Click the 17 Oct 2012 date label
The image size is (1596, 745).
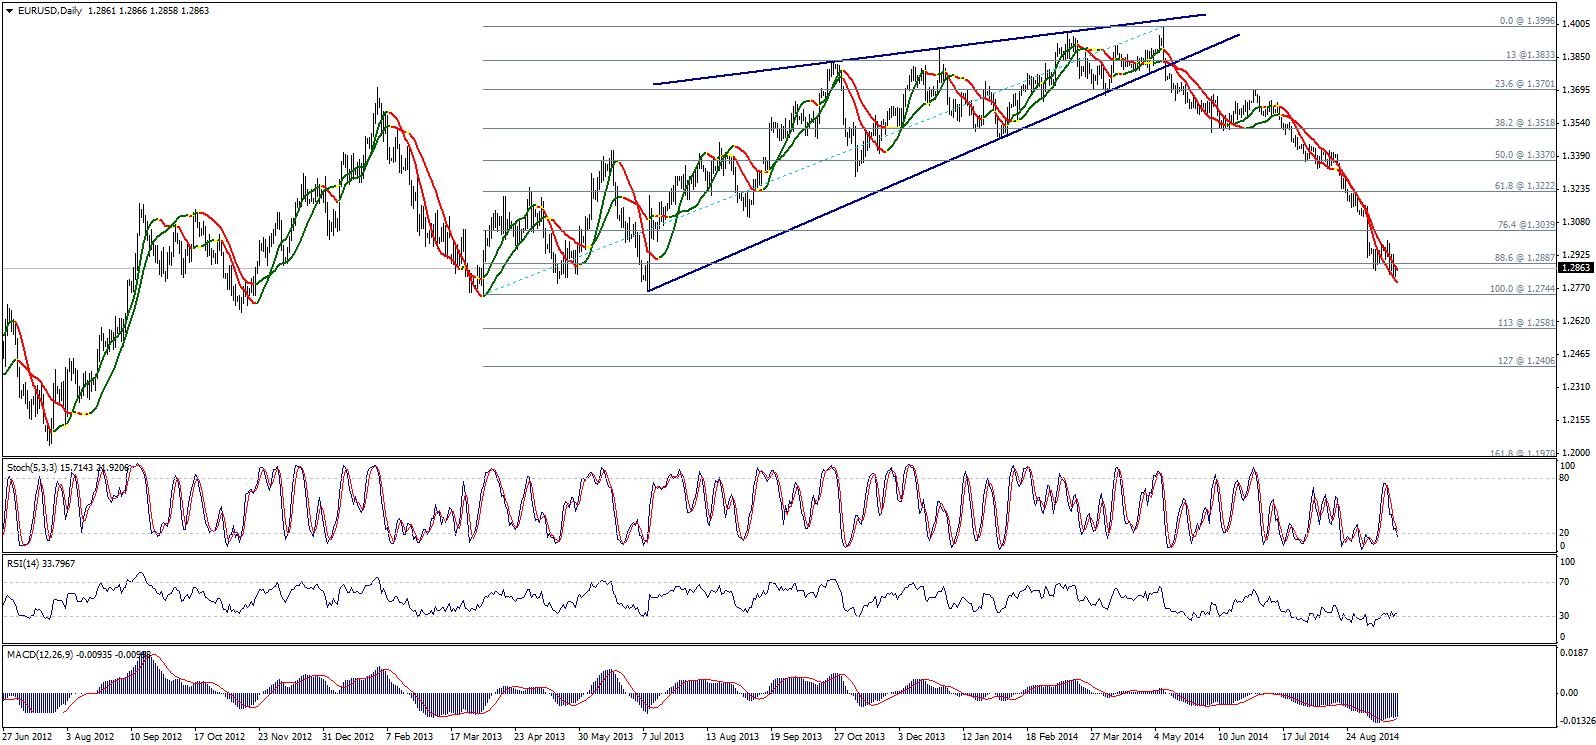point(220,737)
